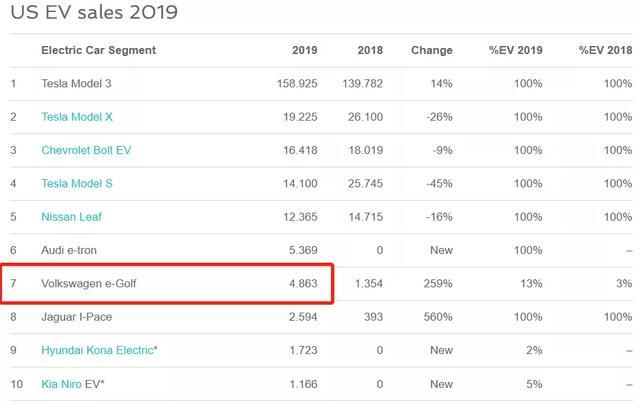Click the '%EV 2019' column header

pos(516,50)
